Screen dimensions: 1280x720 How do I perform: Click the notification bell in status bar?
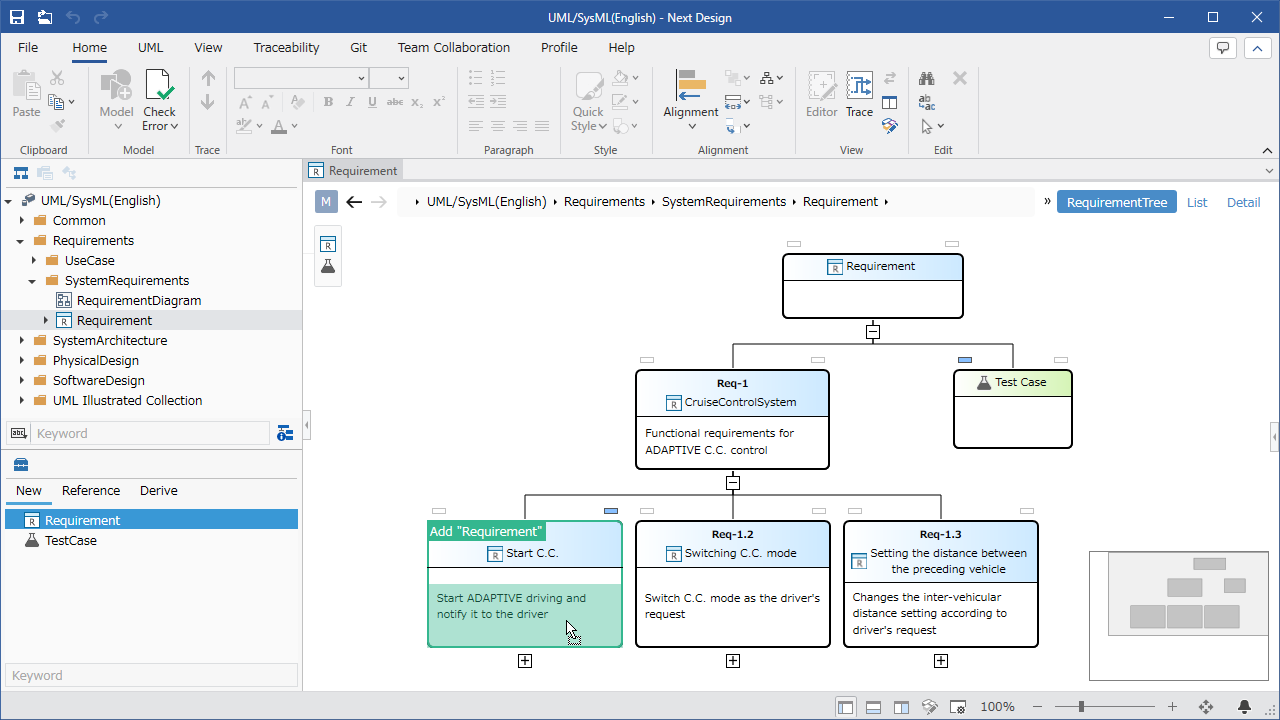pyautogui.click(x=1245, y=707)
